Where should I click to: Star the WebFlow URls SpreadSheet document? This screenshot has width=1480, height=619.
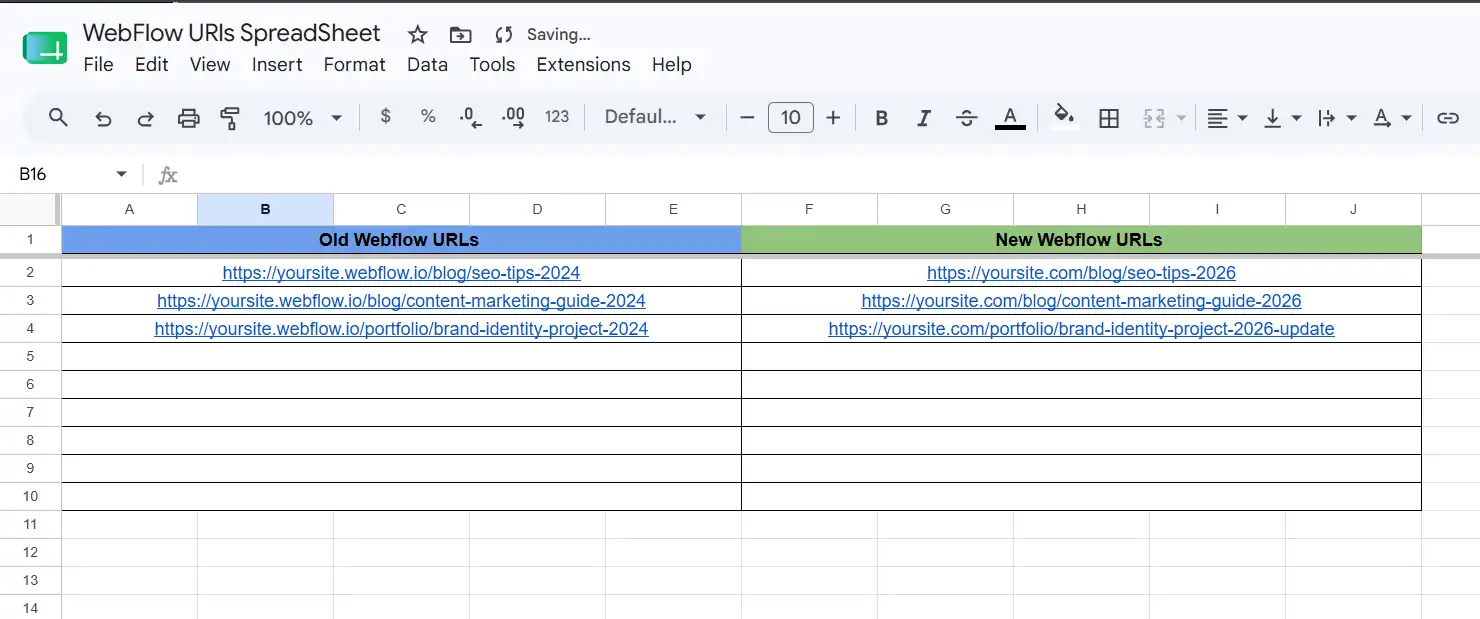418,35
